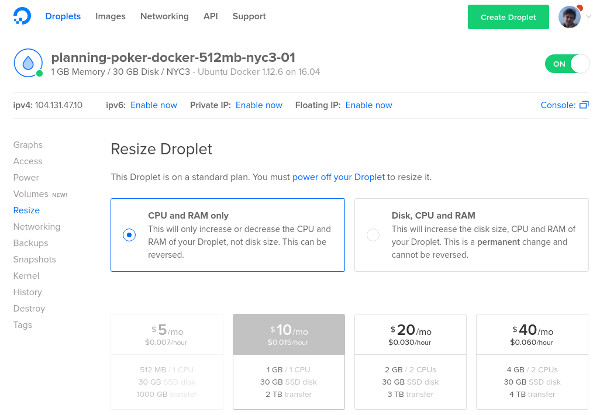The height and width of the screenshot is (415, 600).
Task: Click the droplet icon beside the droplet name
Action: pyautogui.click(x=28, y=63)
